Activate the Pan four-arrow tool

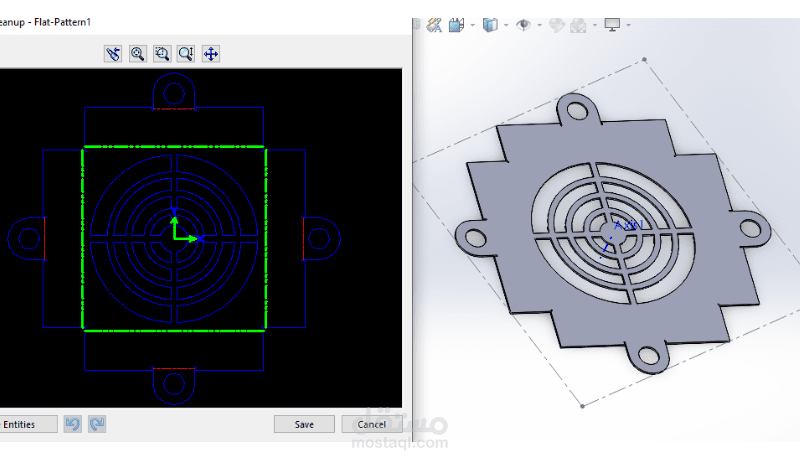(211, 54)
